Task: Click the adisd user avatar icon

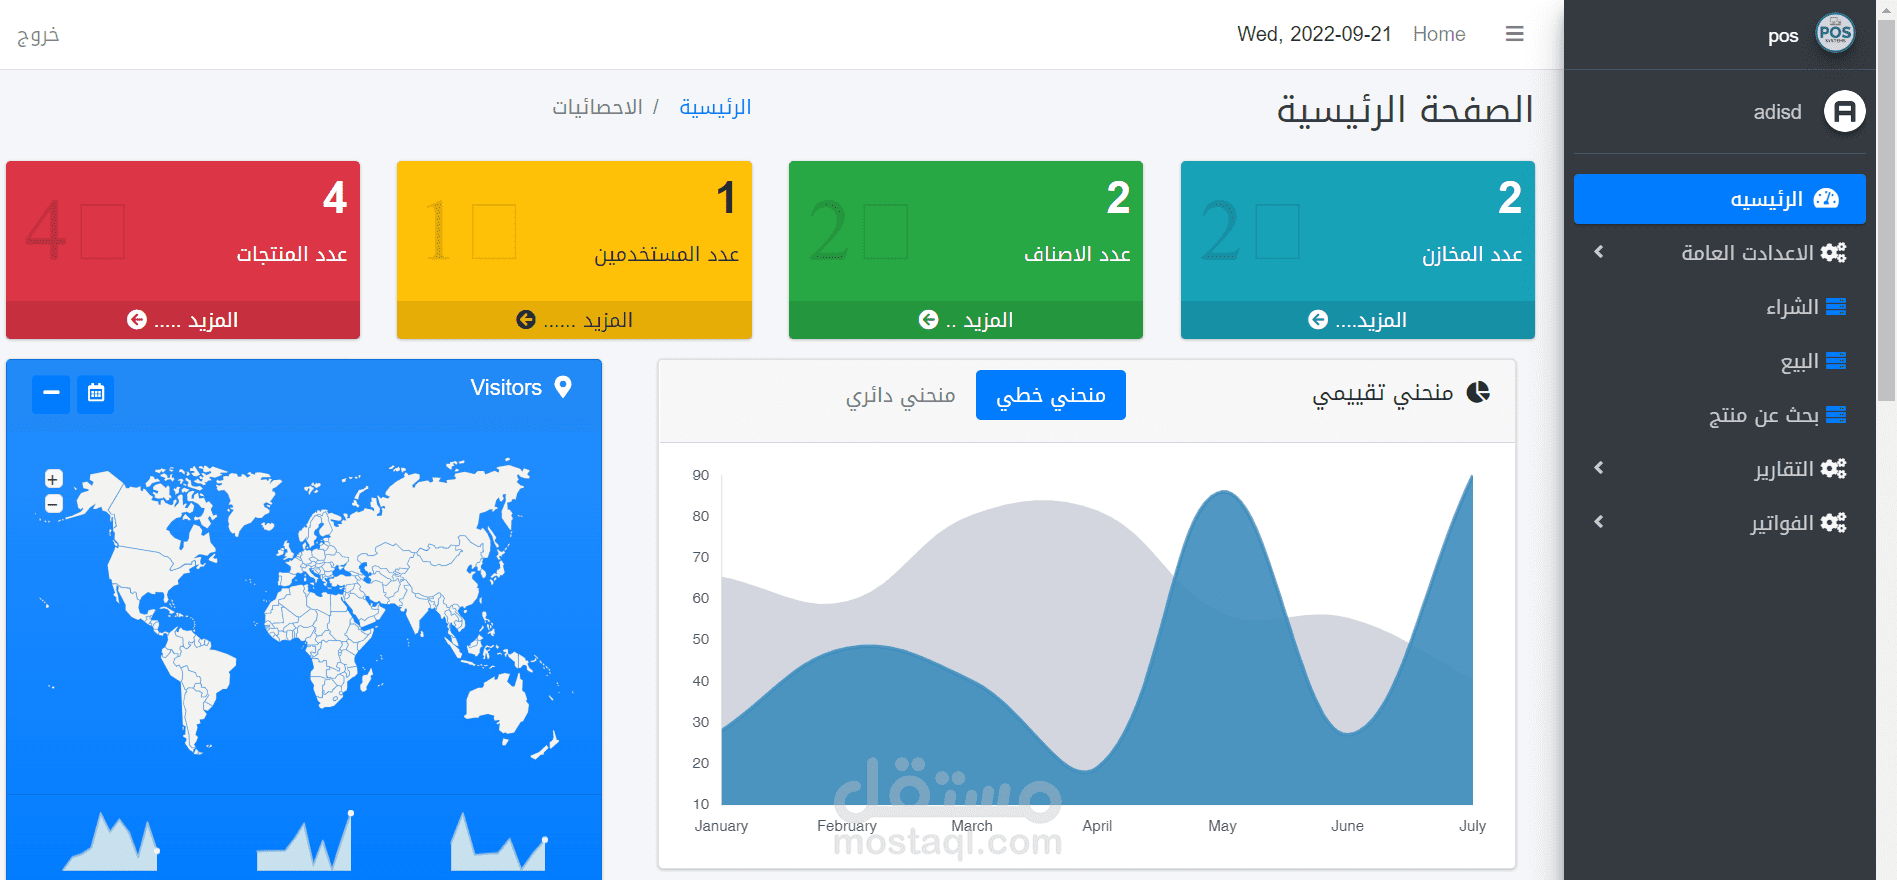Action: click(1845, 111)
